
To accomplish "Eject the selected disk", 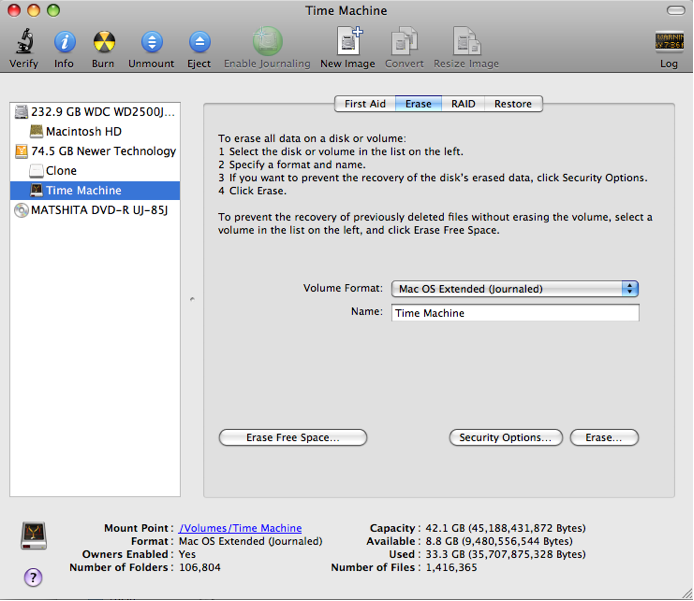I will tap(199, 43).
